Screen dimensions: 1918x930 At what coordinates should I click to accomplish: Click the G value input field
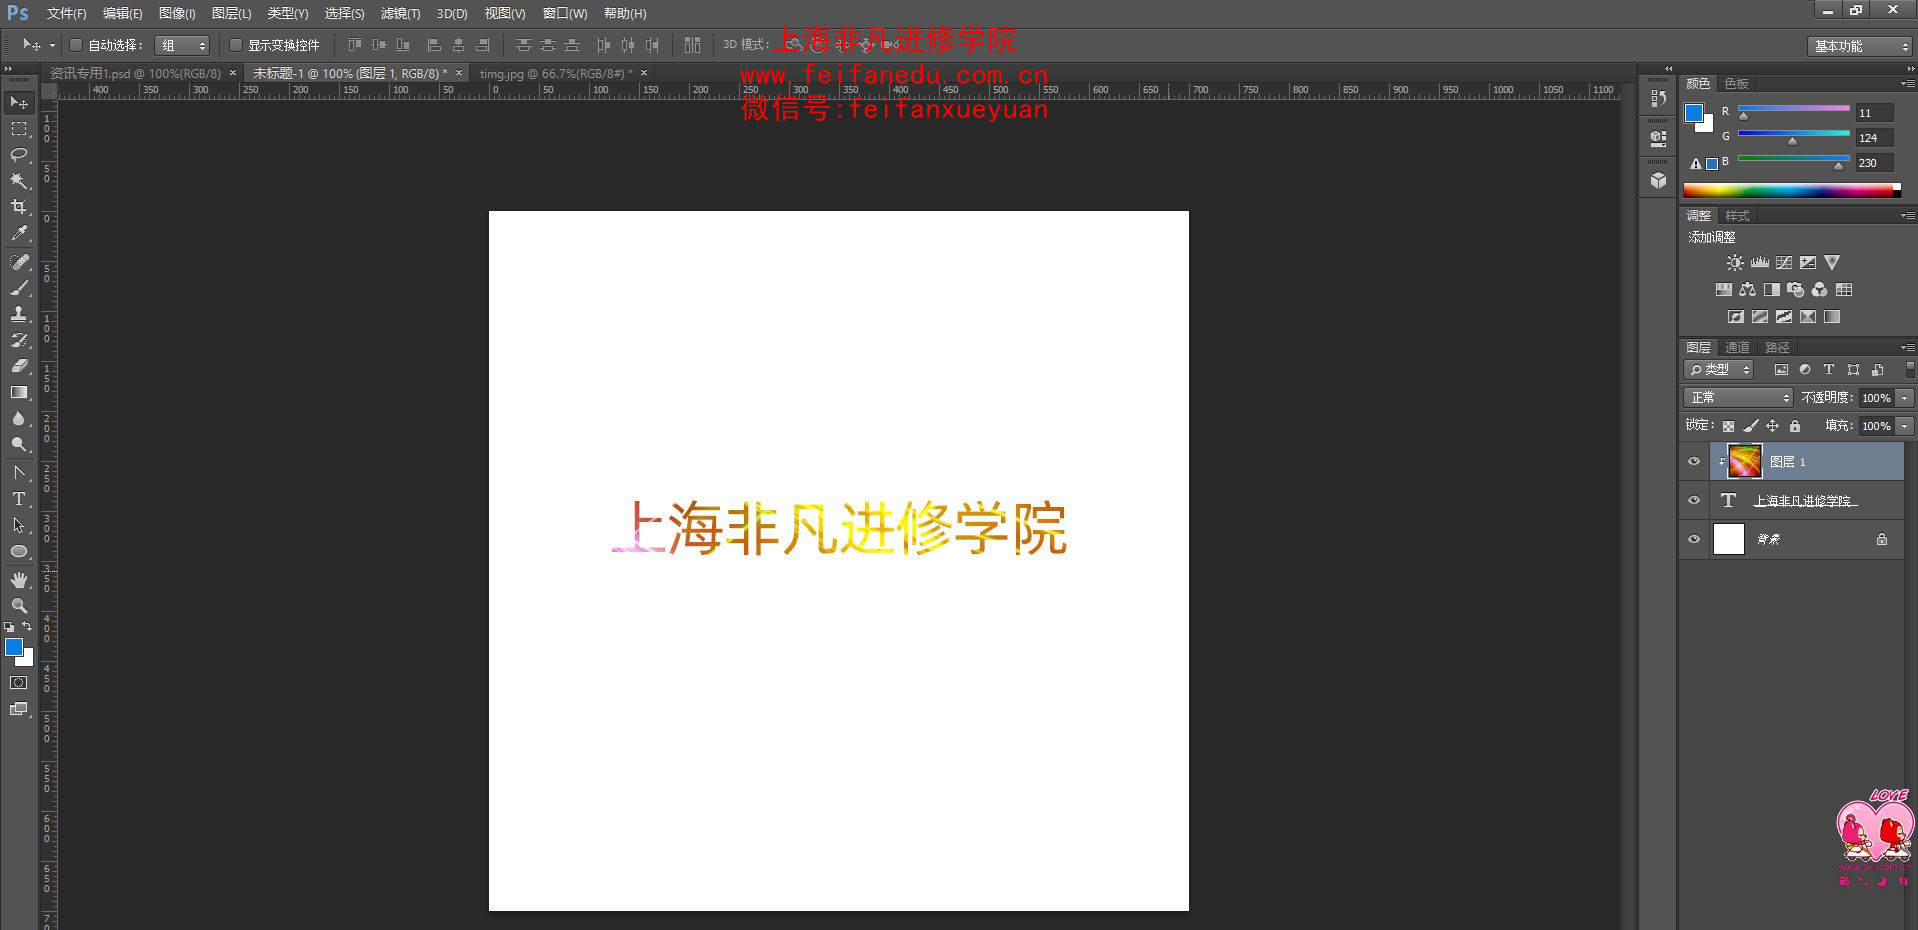click(x=1875, y=138)
